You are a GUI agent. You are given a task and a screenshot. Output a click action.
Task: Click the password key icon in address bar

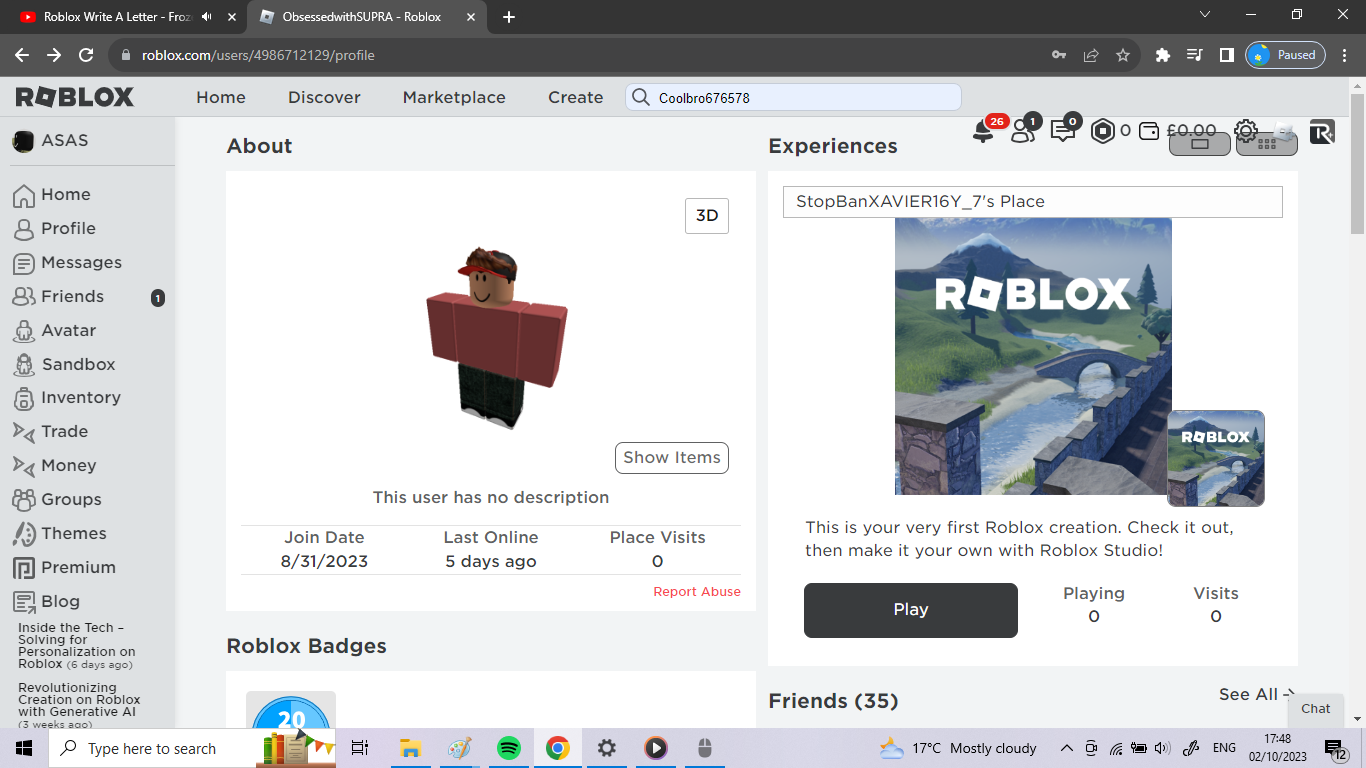click(x=1059, y=55)
